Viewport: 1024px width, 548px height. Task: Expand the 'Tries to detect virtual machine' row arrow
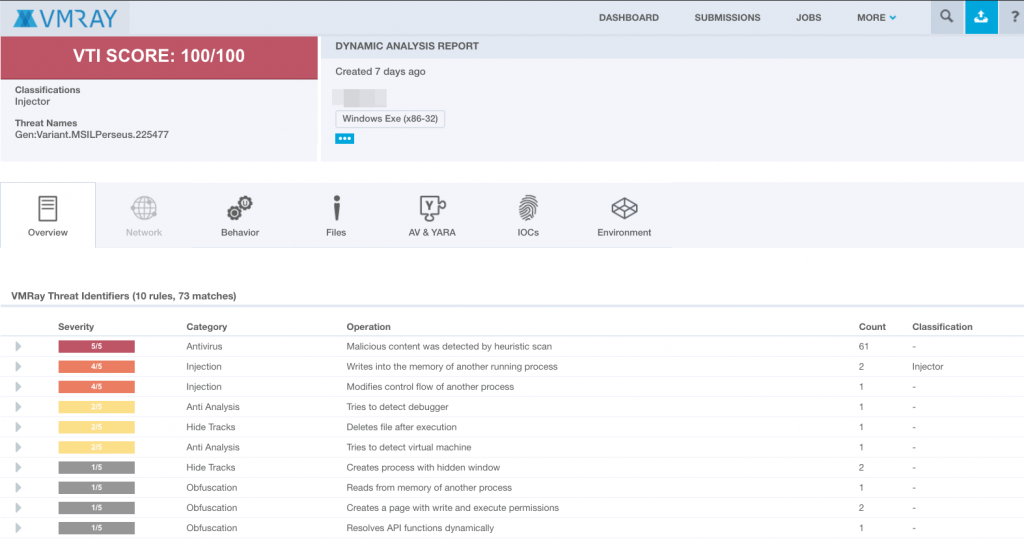(18, 447)
